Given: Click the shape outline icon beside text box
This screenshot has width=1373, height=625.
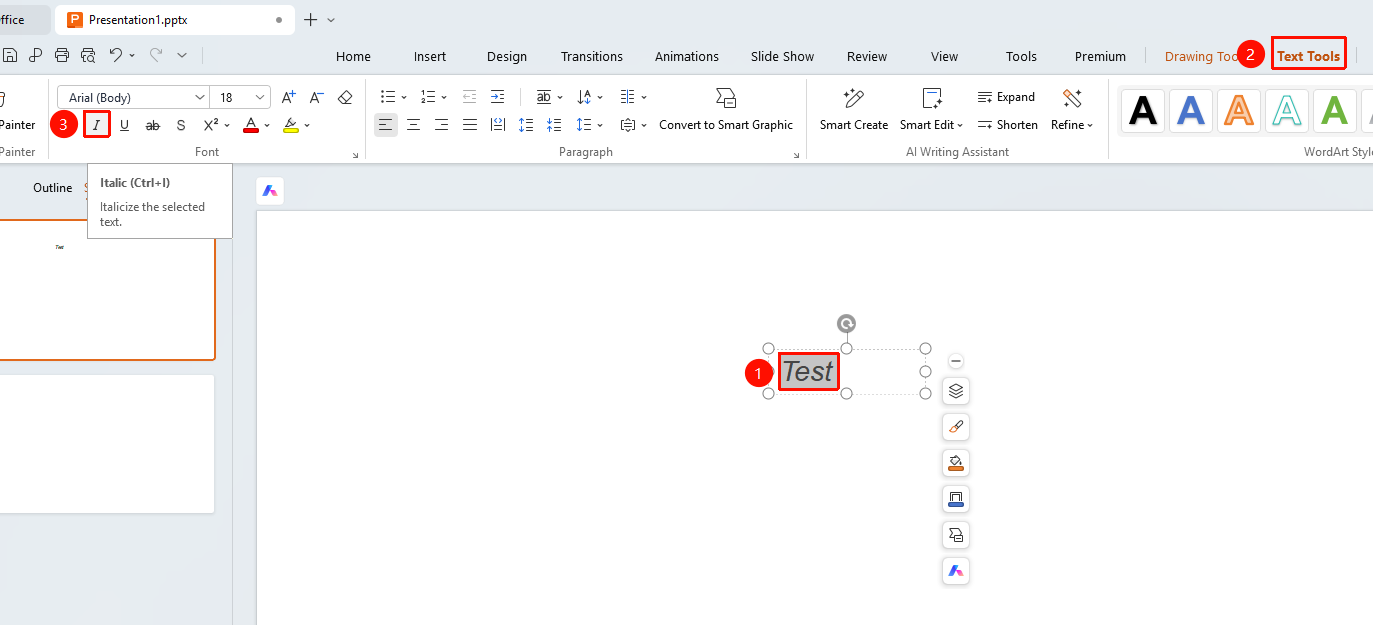Looking at the screenshot, I should pos(956,499).
